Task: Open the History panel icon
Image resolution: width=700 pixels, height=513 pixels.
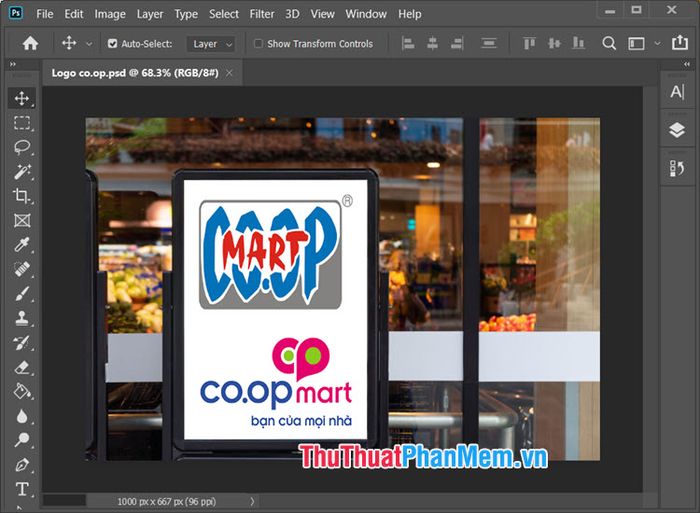Action: coord(677,169)
